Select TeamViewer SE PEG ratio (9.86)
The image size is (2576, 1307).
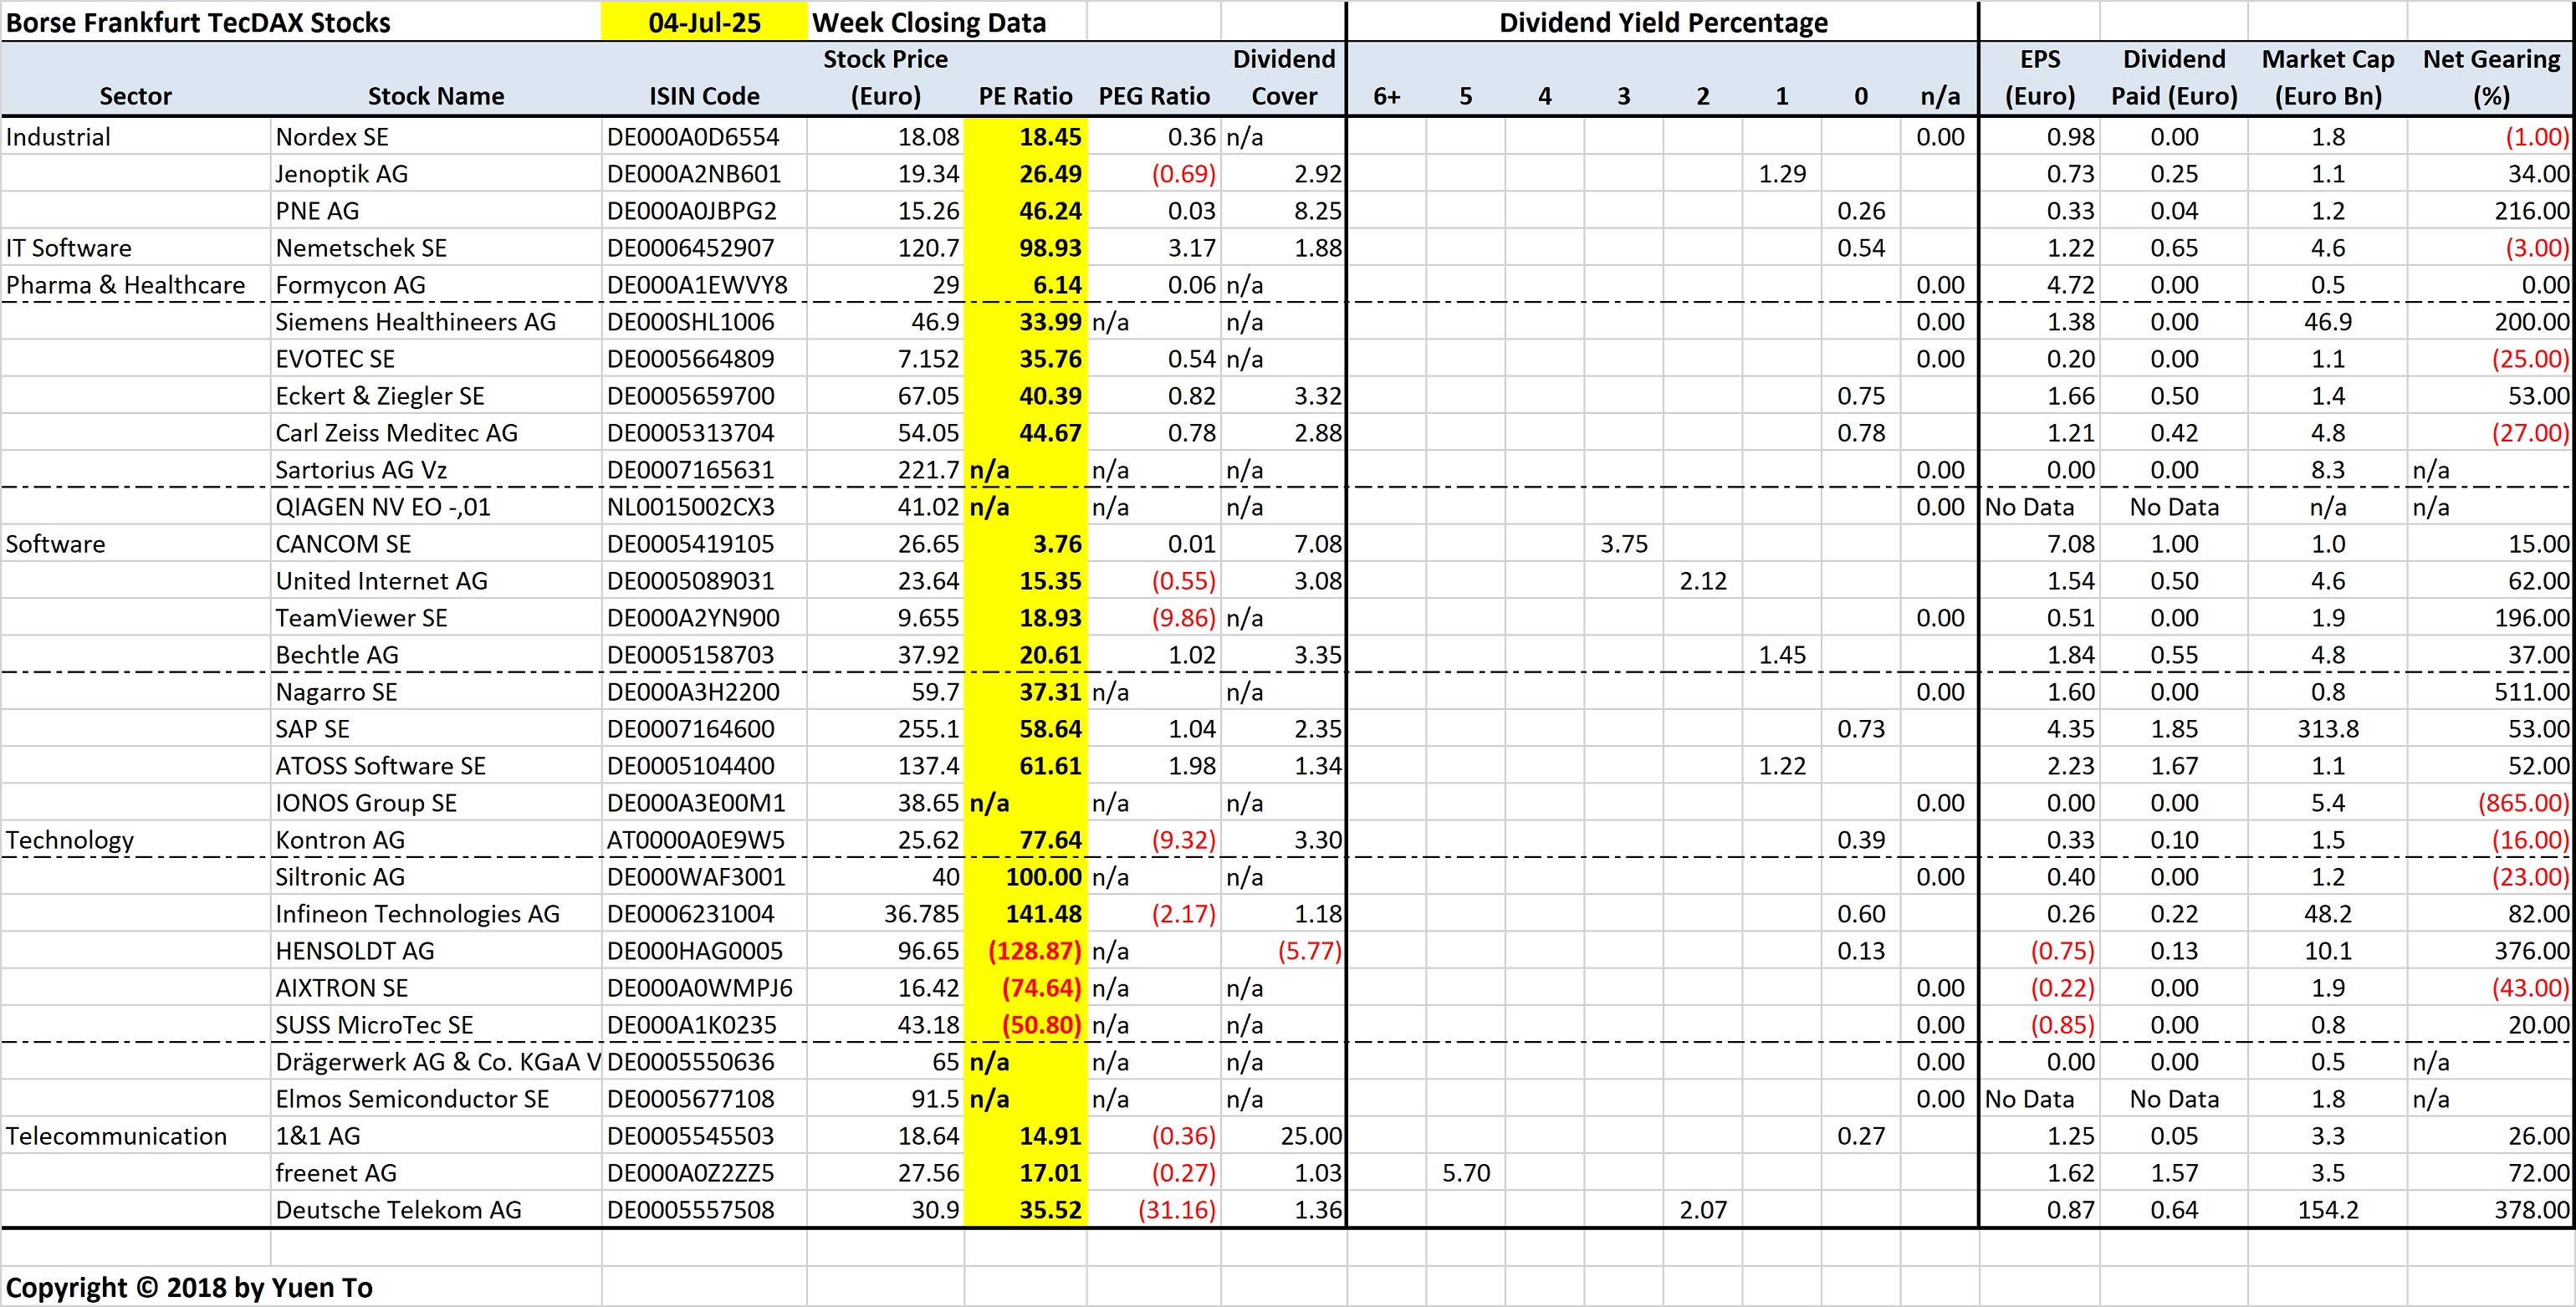click(x=1154, y=618)
